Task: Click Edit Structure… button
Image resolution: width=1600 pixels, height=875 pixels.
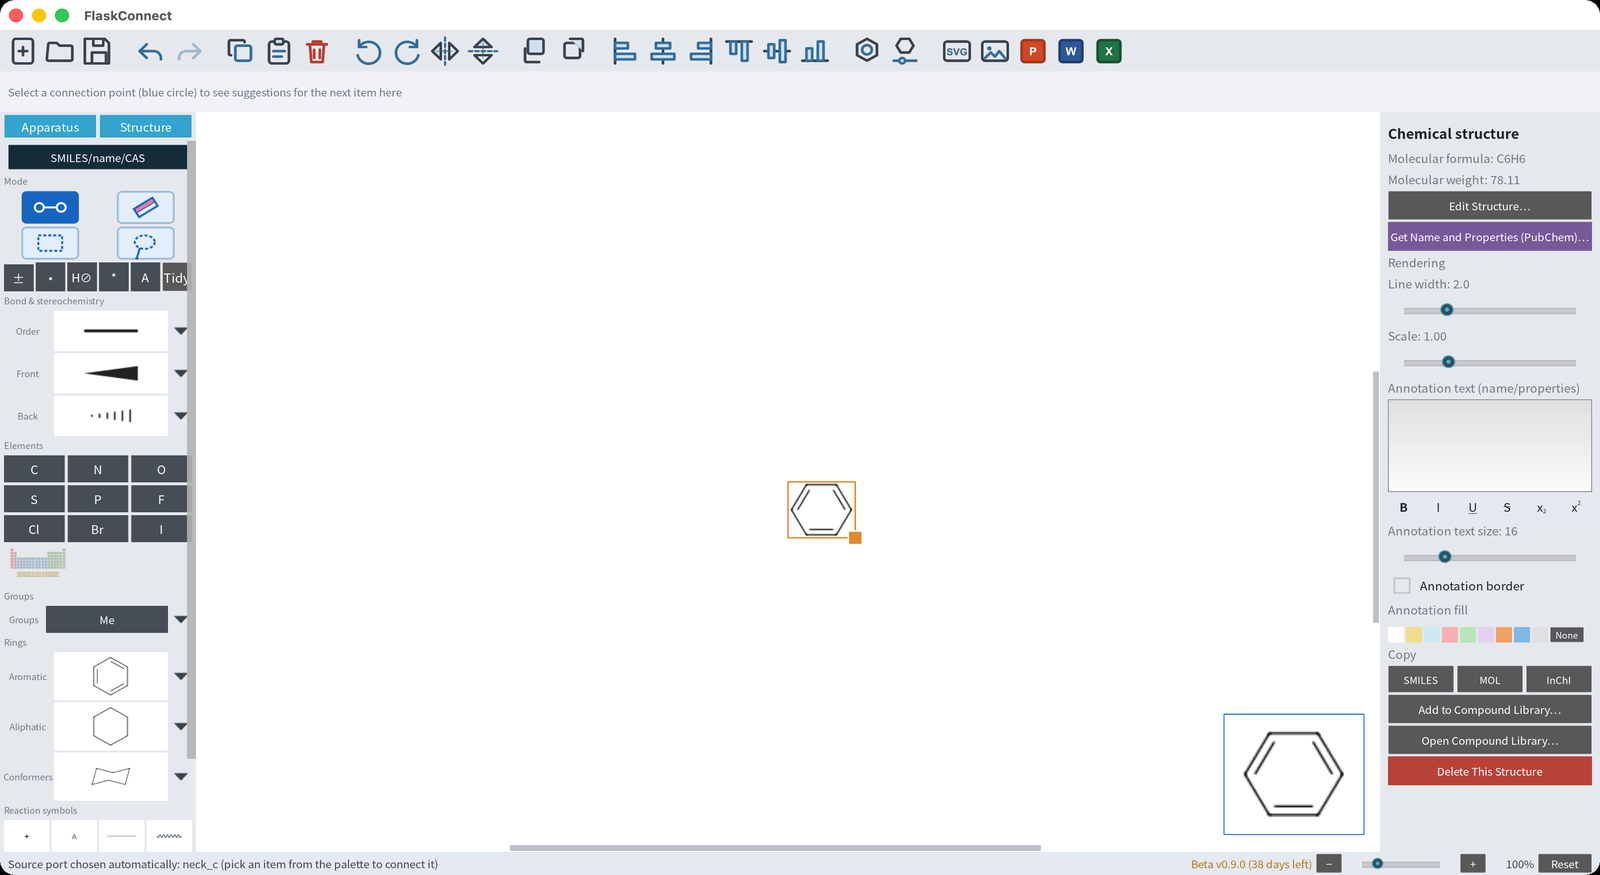Action: point(1489,206)
